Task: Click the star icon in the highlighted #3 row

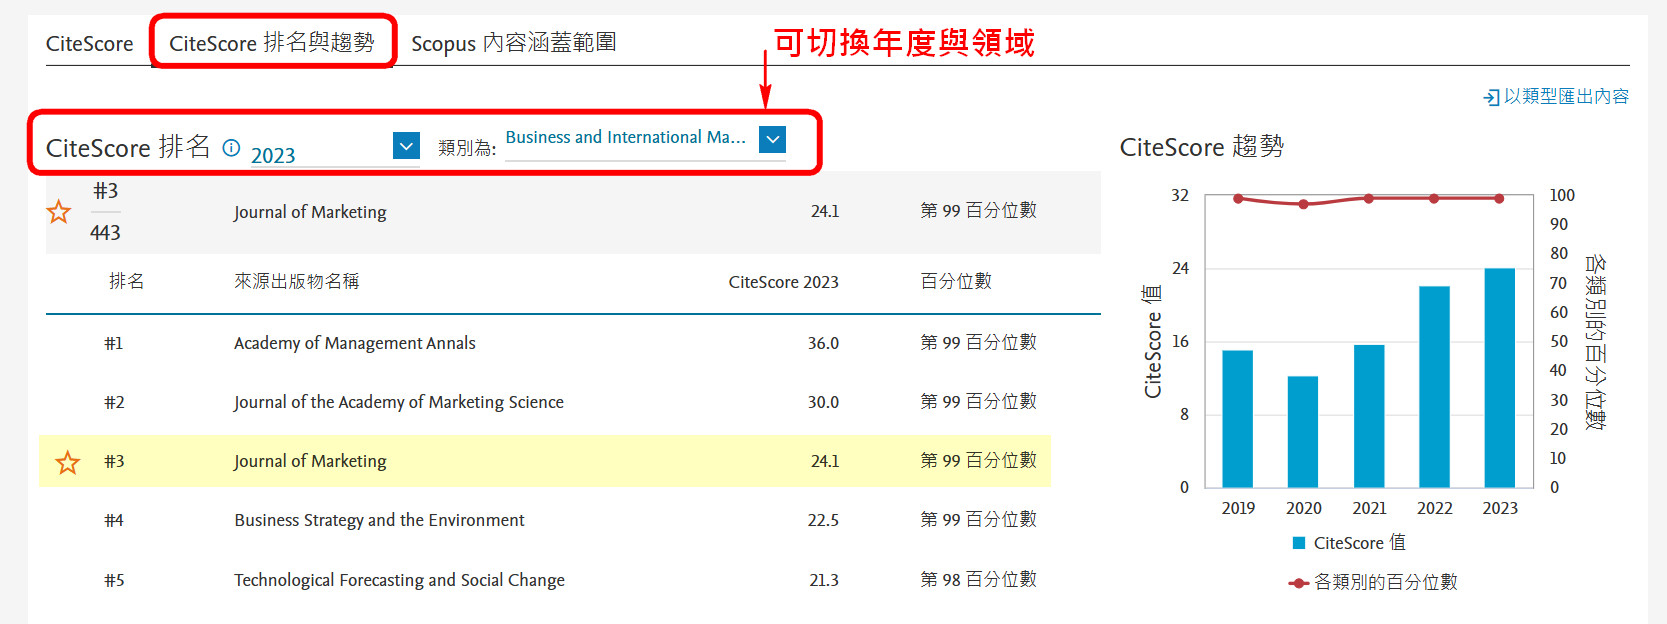Action: tap(67, 462)
